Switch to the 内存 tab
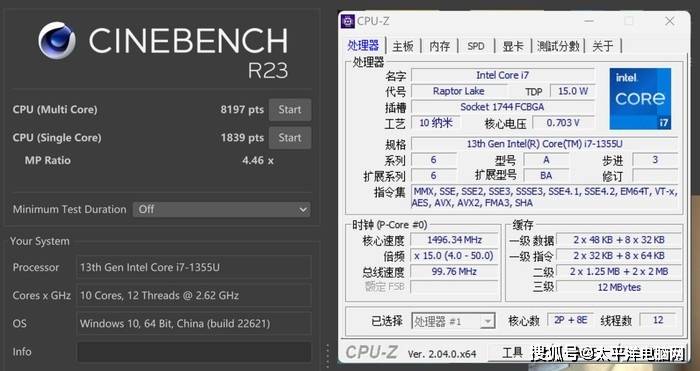 pos(440,46)
